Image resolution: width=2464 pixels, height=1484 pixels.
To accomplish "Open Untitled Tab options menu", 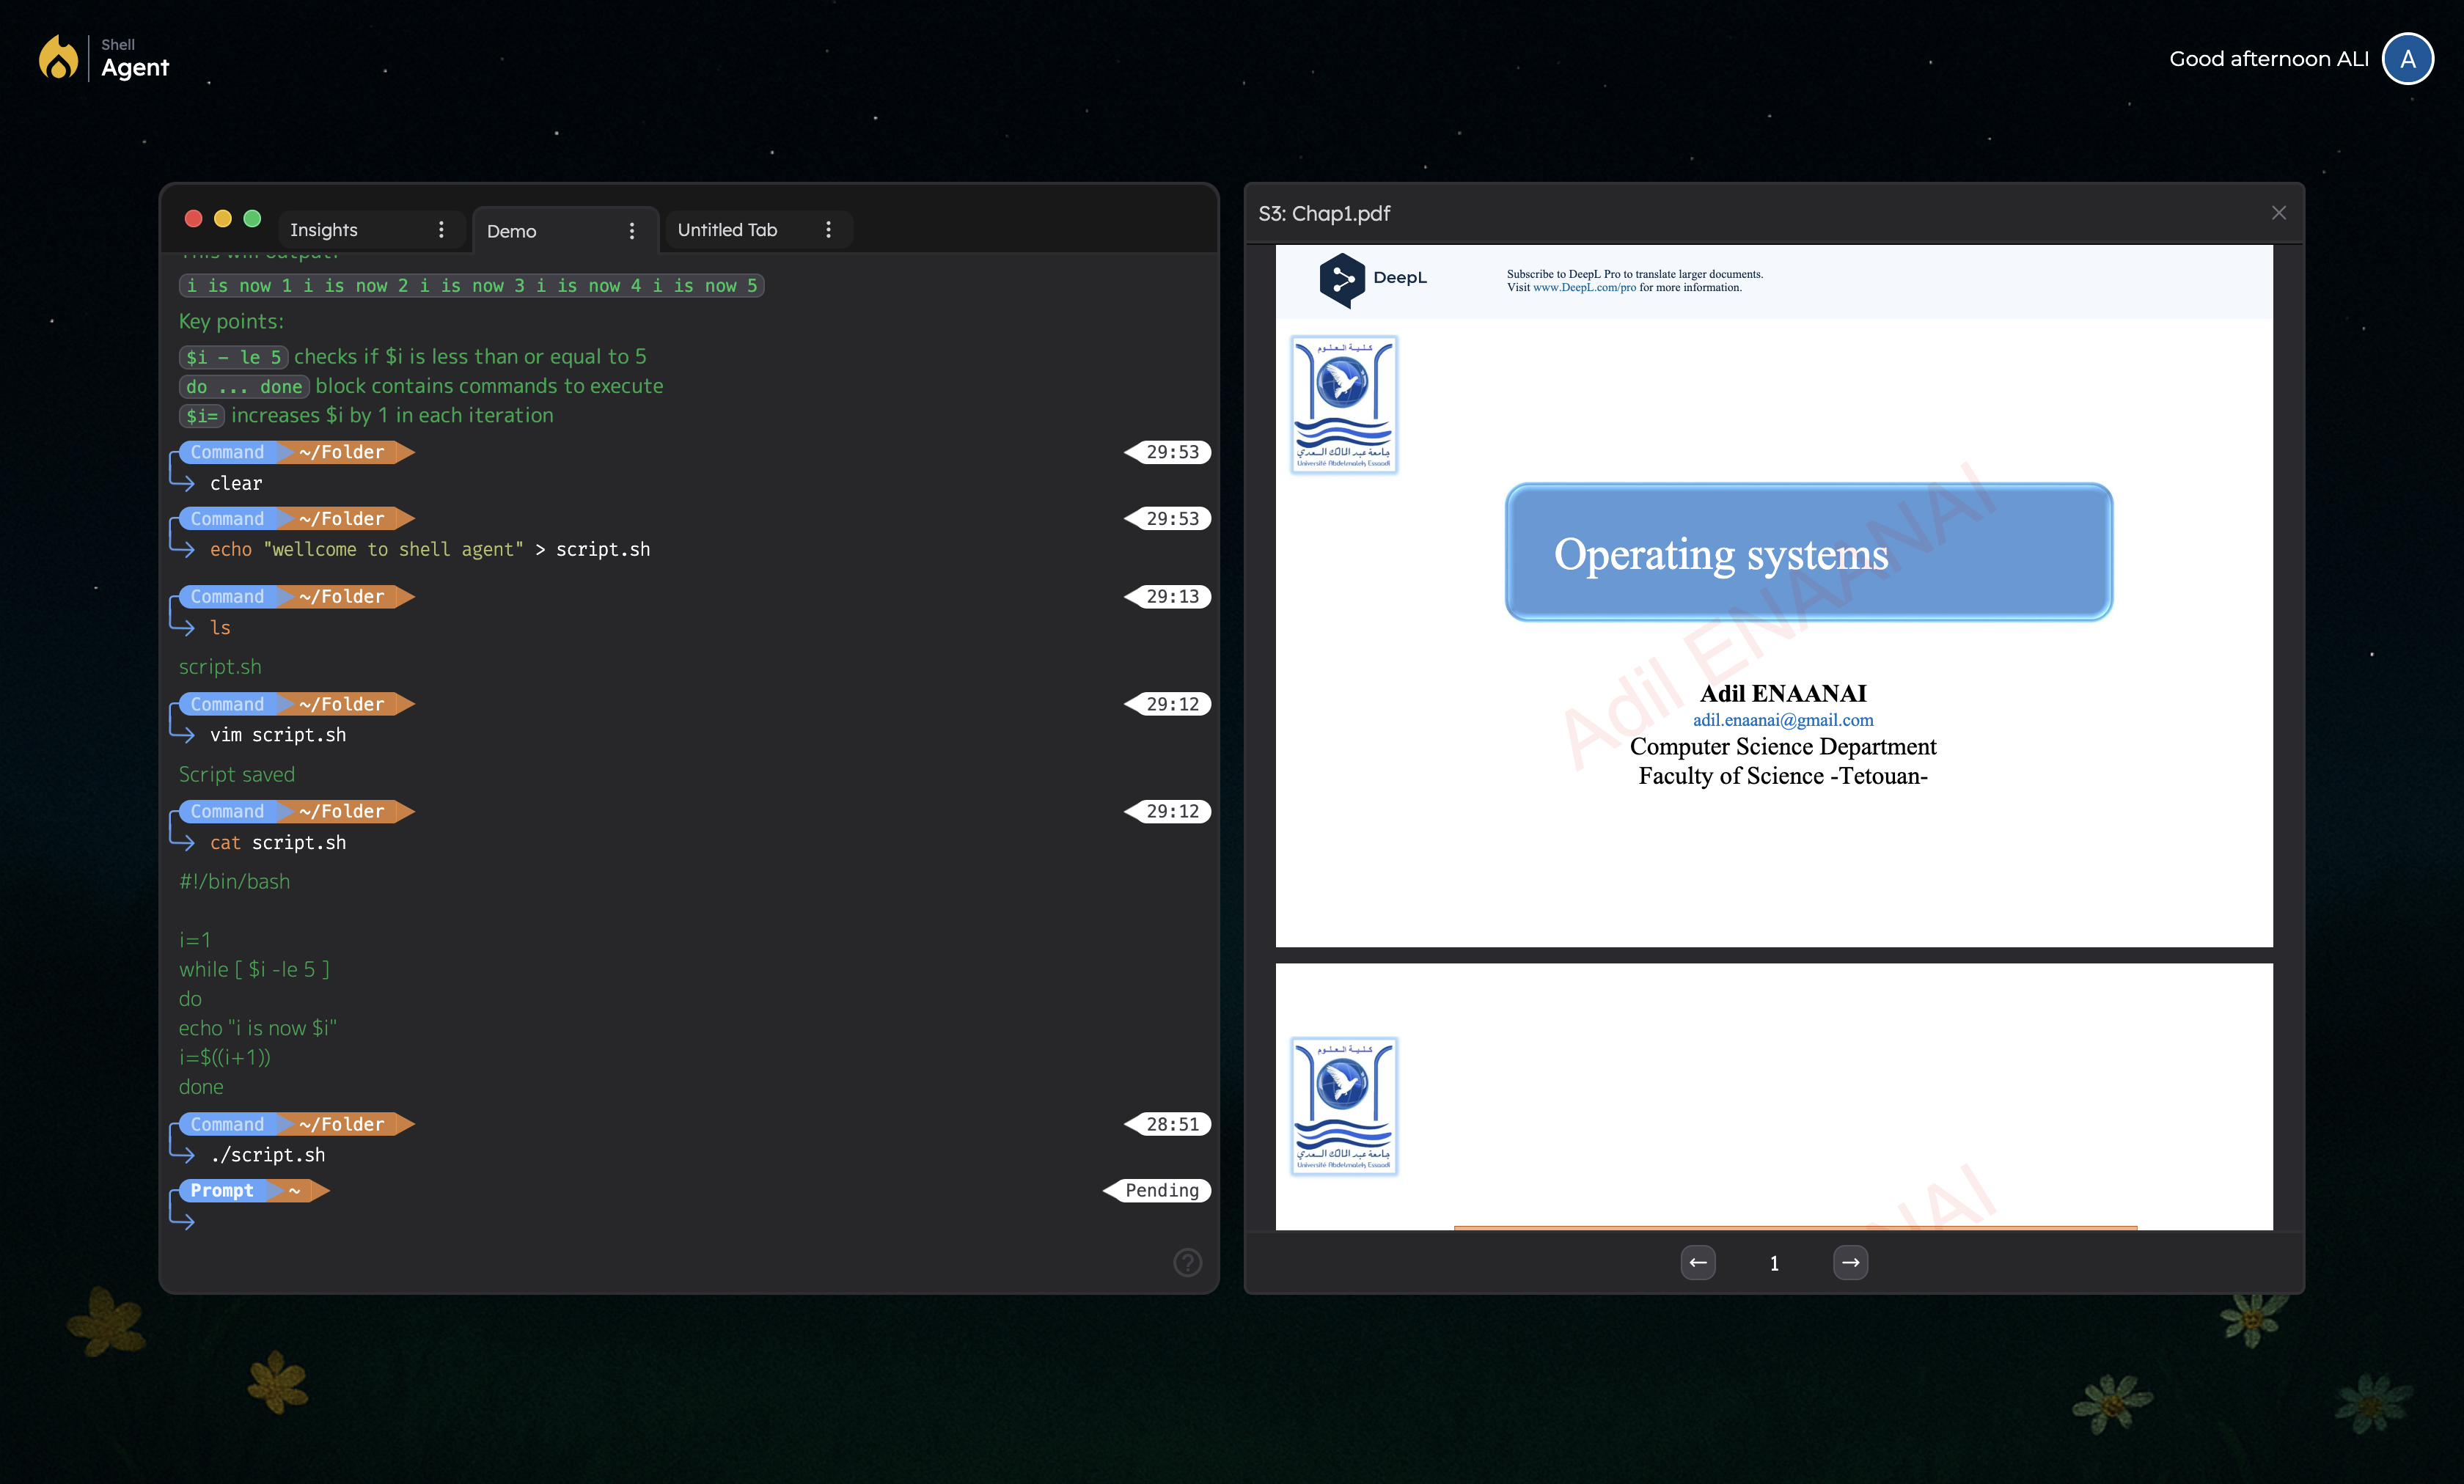I will [x=828, y=230].
